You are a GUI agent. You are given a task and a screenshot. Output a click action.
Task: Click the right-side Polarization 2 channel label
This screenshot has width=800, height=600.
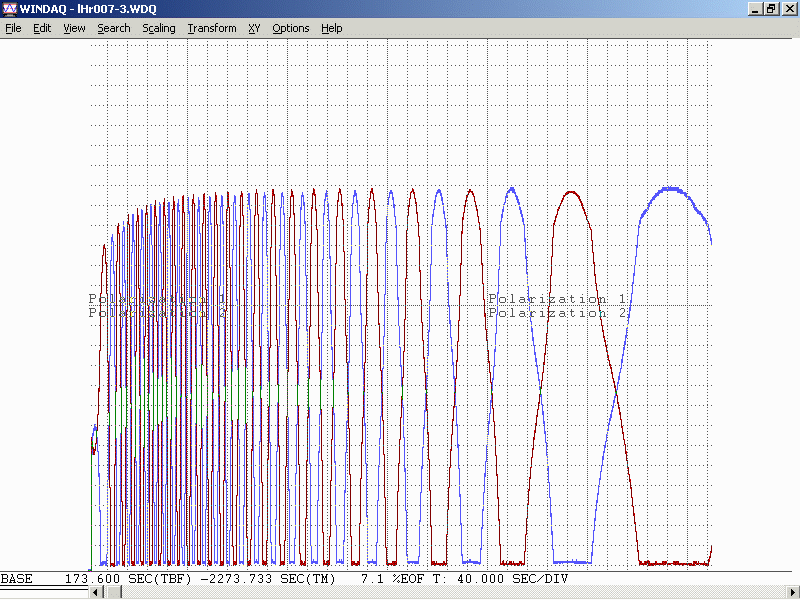[x=557, y=313]
